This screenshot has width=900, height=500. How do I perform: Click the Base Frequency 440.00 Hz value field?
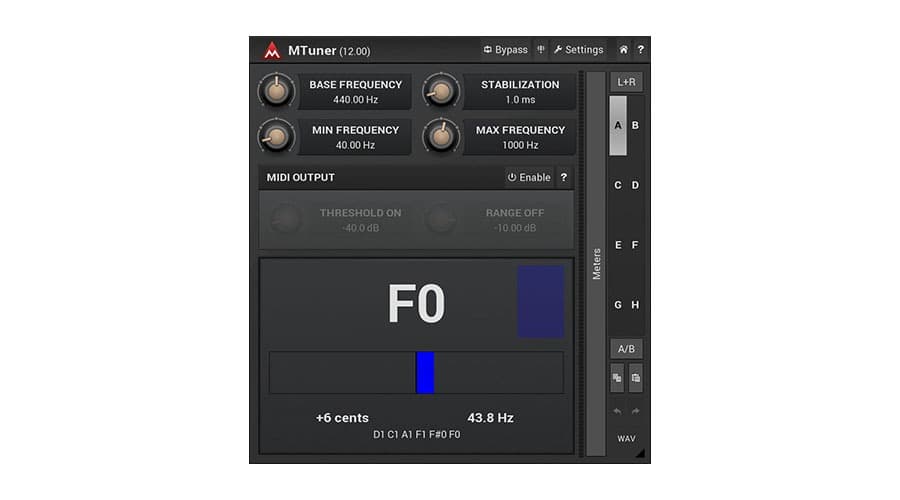355,92
